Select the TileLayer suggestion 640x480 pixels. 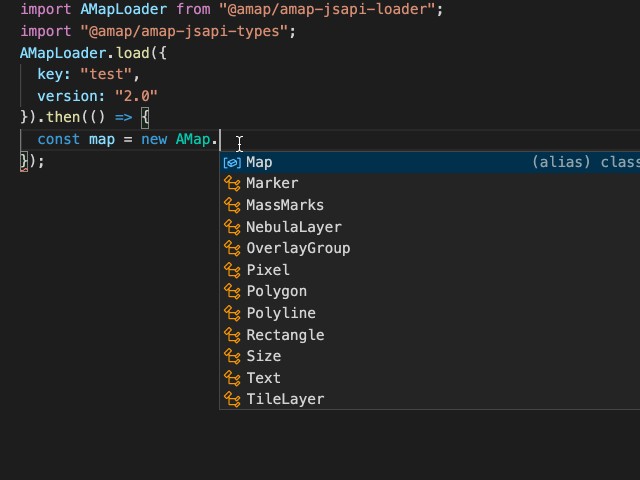pos(285,399)
